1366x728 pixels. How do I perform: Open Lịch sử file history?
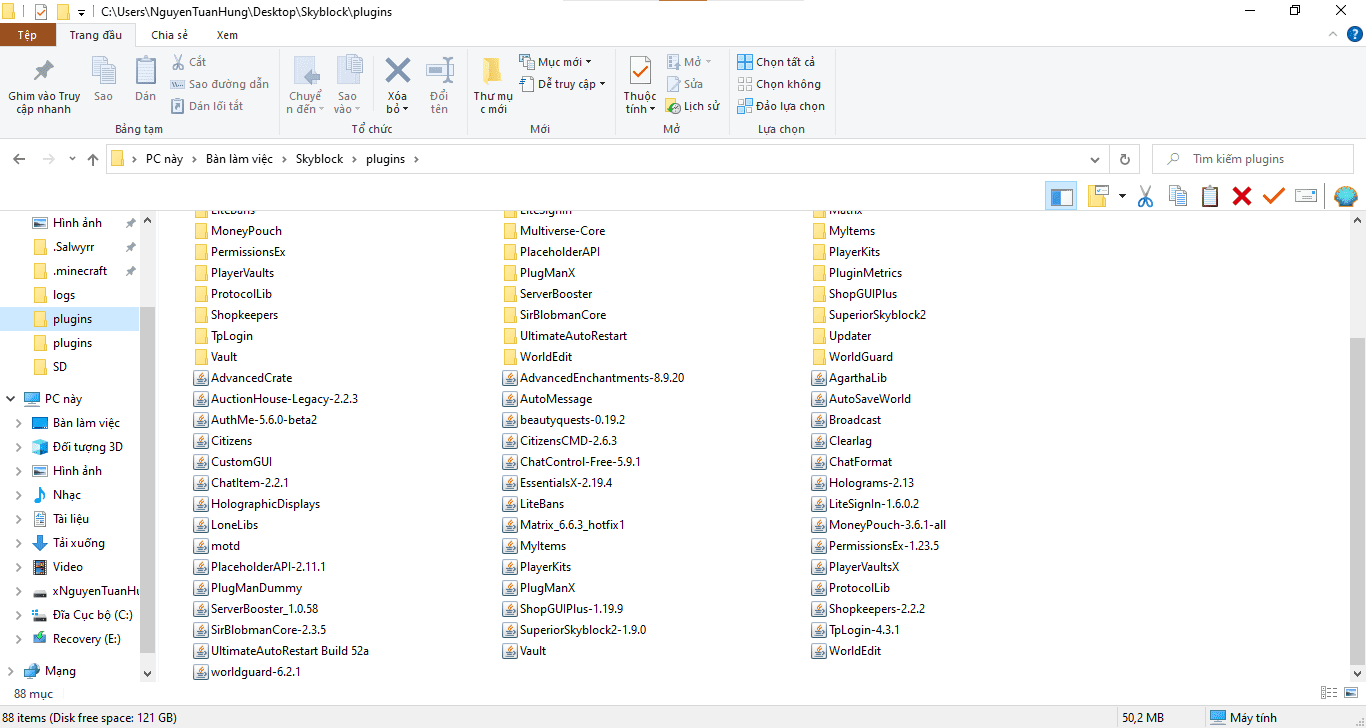(693, 106)
